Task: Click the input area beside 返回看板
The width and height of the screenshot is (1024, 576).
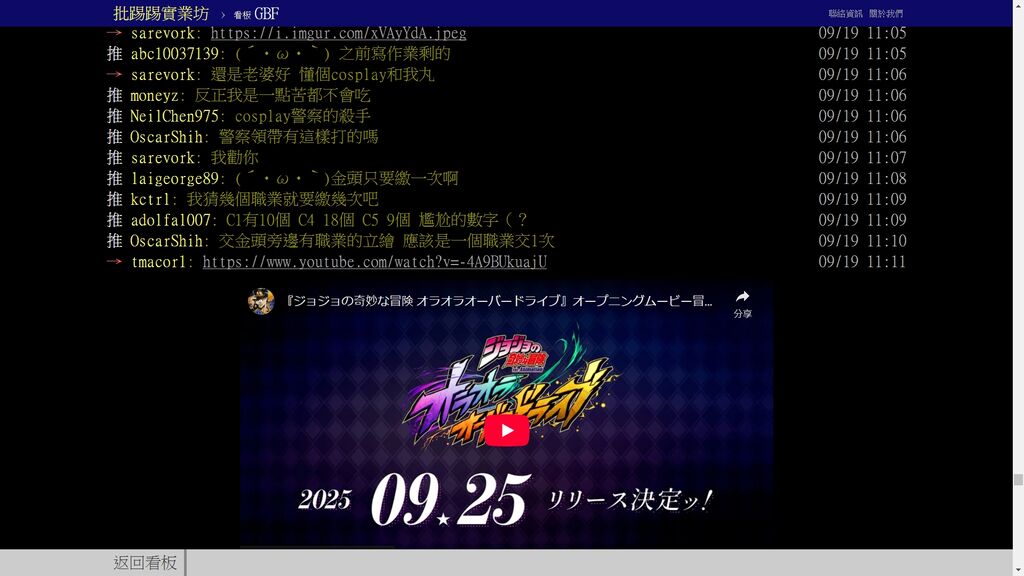Action: coord(598,563)
